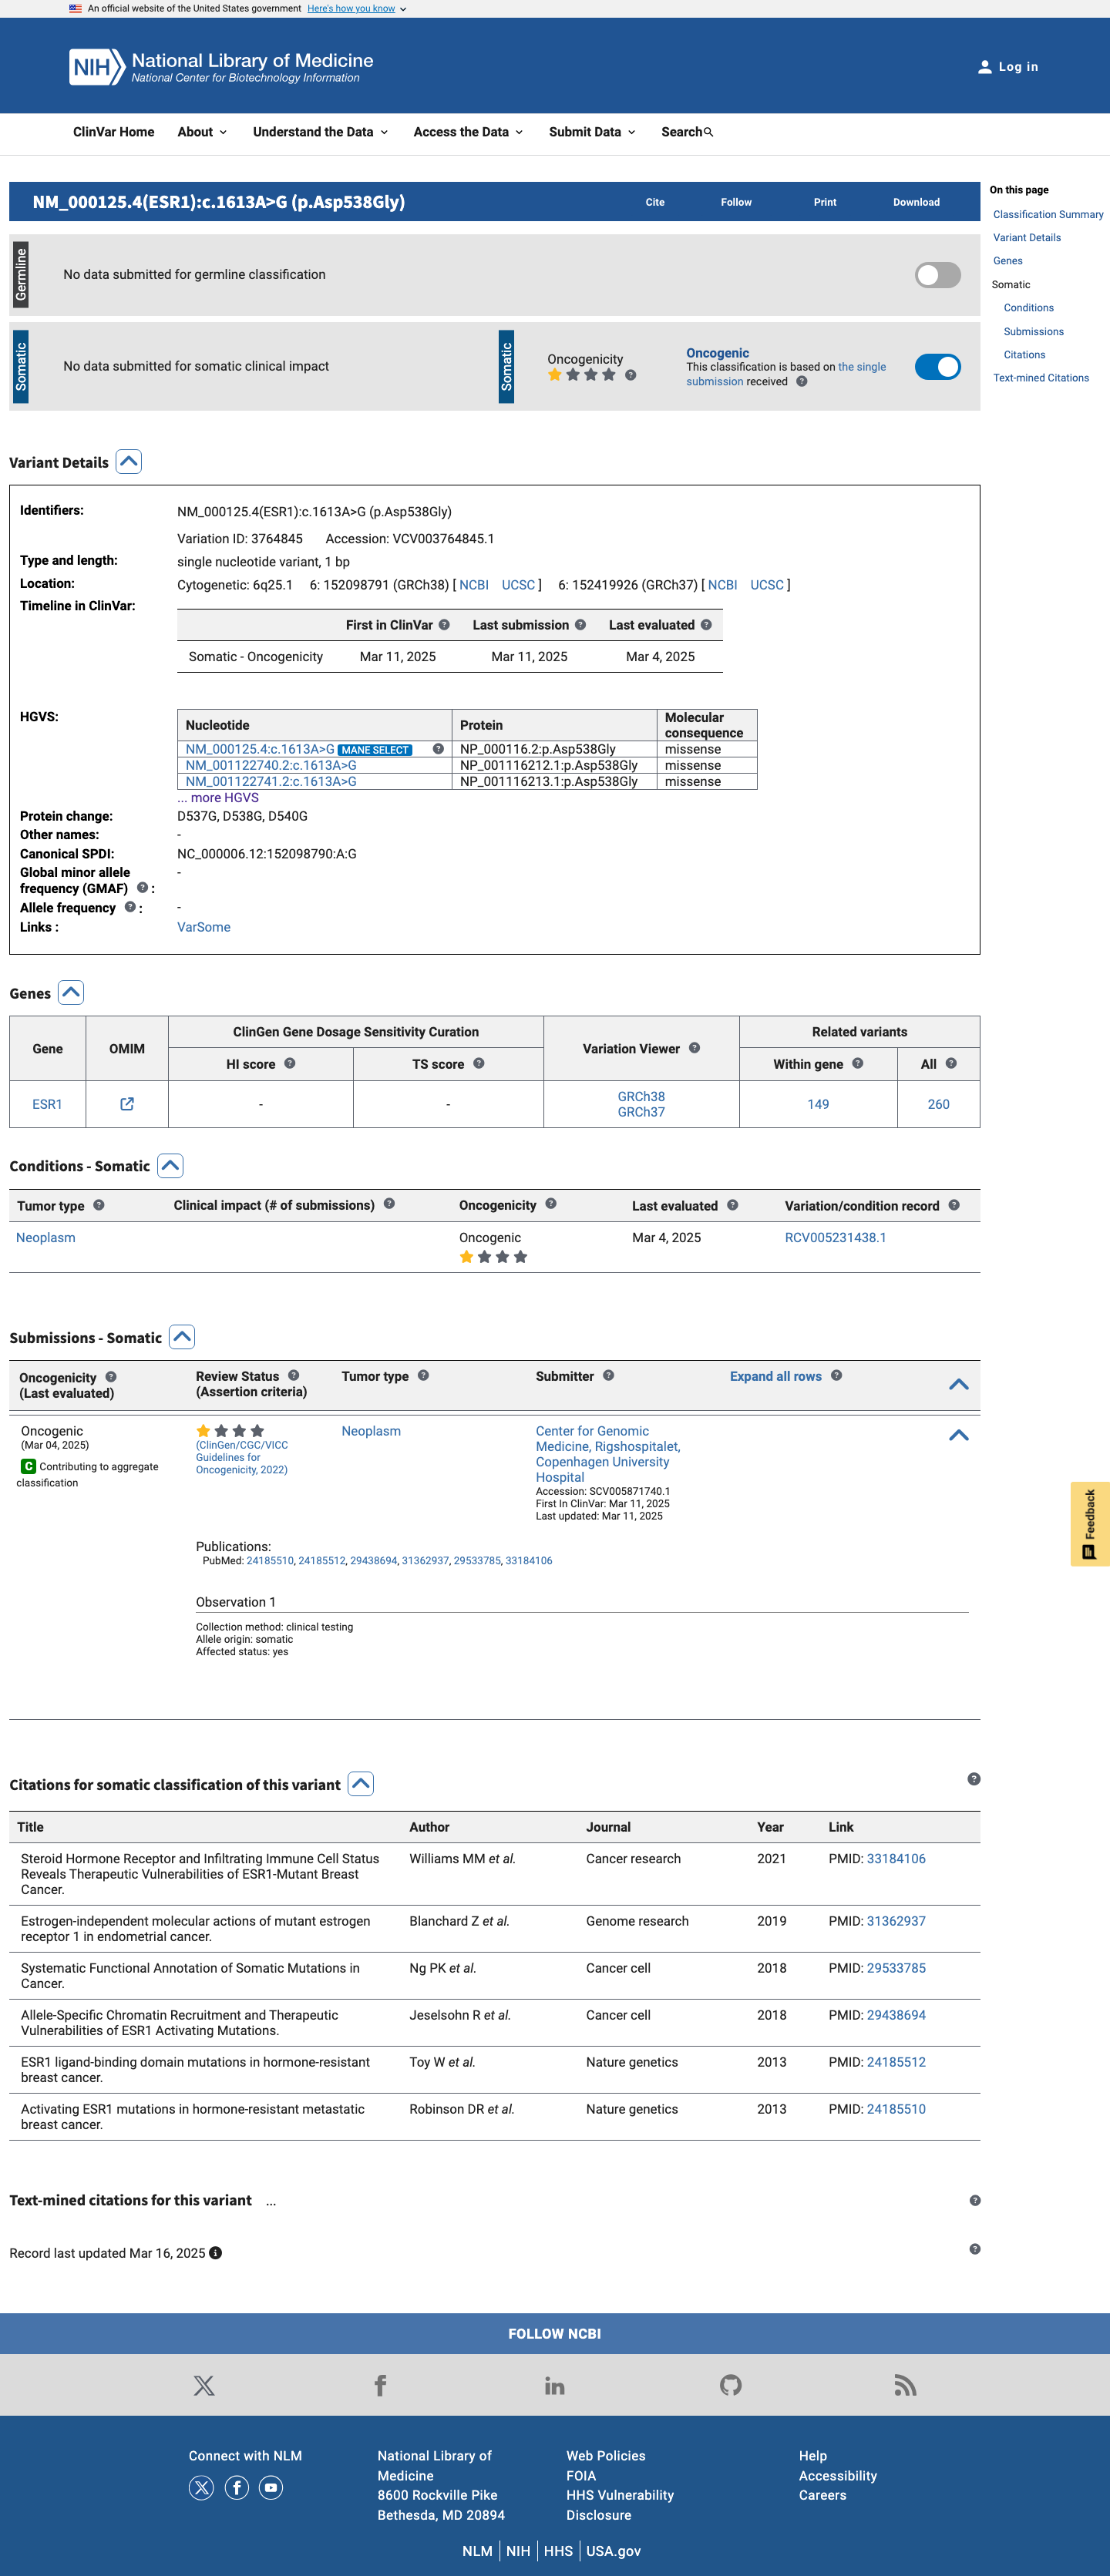The image size is (1110, 2576).
Task: Open GitHub icon under Follow NCBI
Action: point(731,2385)
